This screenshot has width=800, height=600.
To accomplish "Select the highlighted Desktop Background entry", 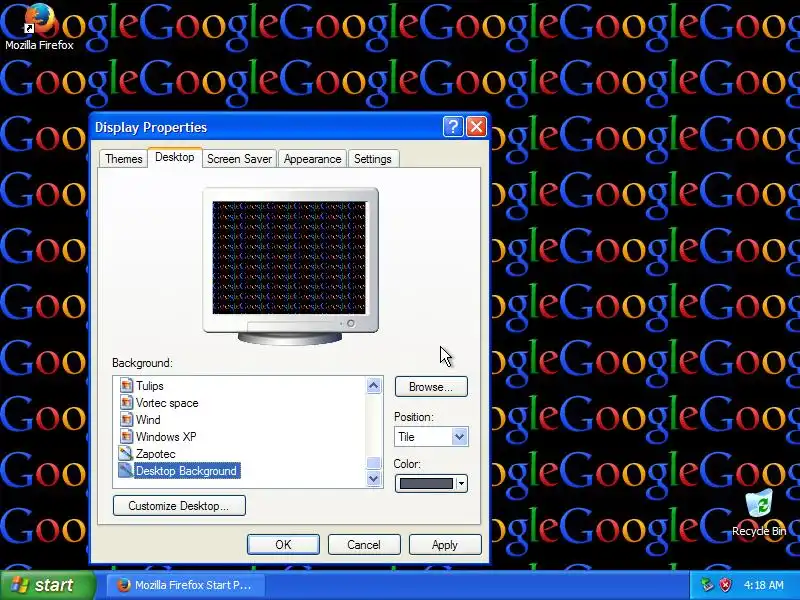I will pos(187,470).
